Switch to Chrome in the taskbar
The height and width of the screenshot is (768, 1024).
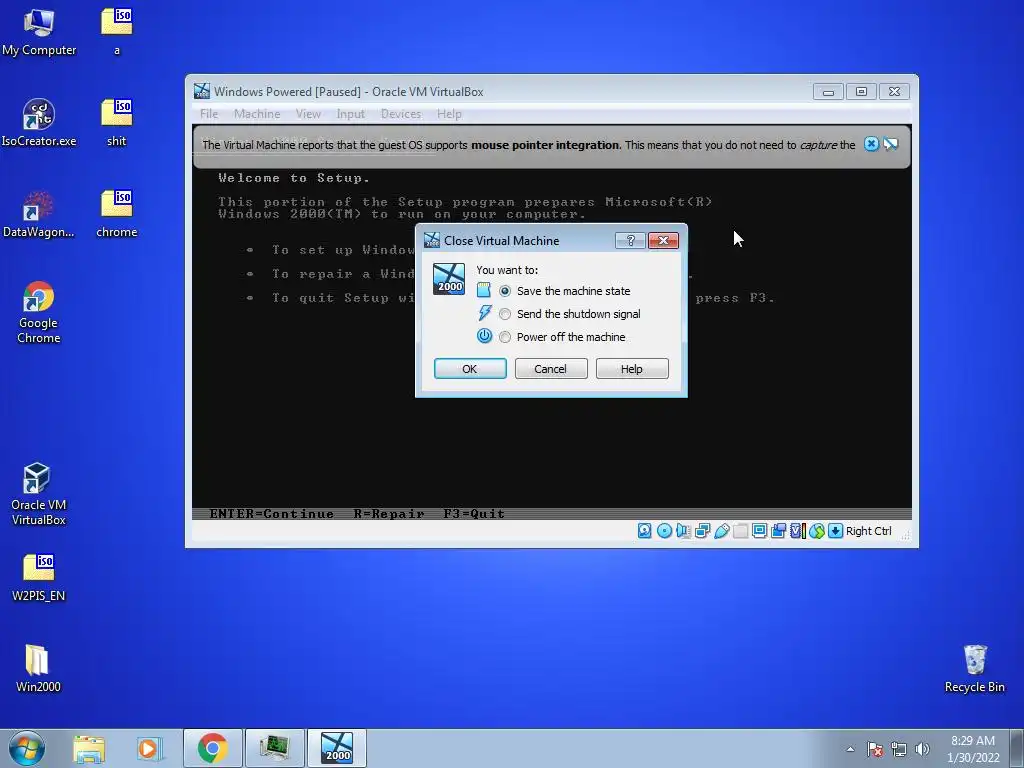pyautogui.click(x=213, y=748)
